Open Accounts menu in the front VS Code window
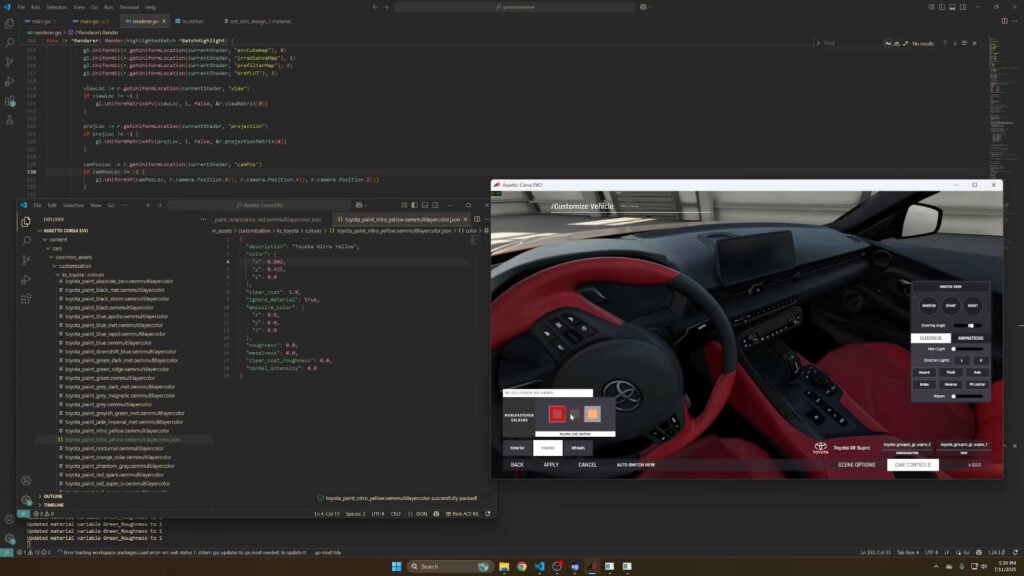Viewport: 1024px width, 576px height. point(26,481)
